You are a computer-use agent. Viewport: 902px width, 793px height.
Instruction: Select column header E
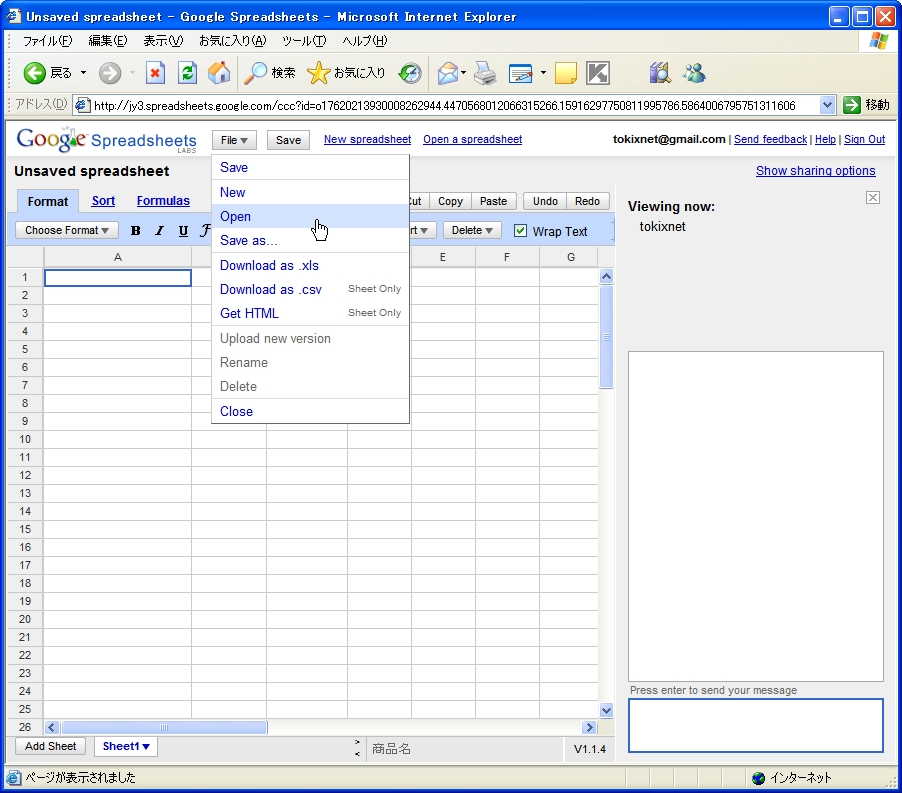point(443,257)
